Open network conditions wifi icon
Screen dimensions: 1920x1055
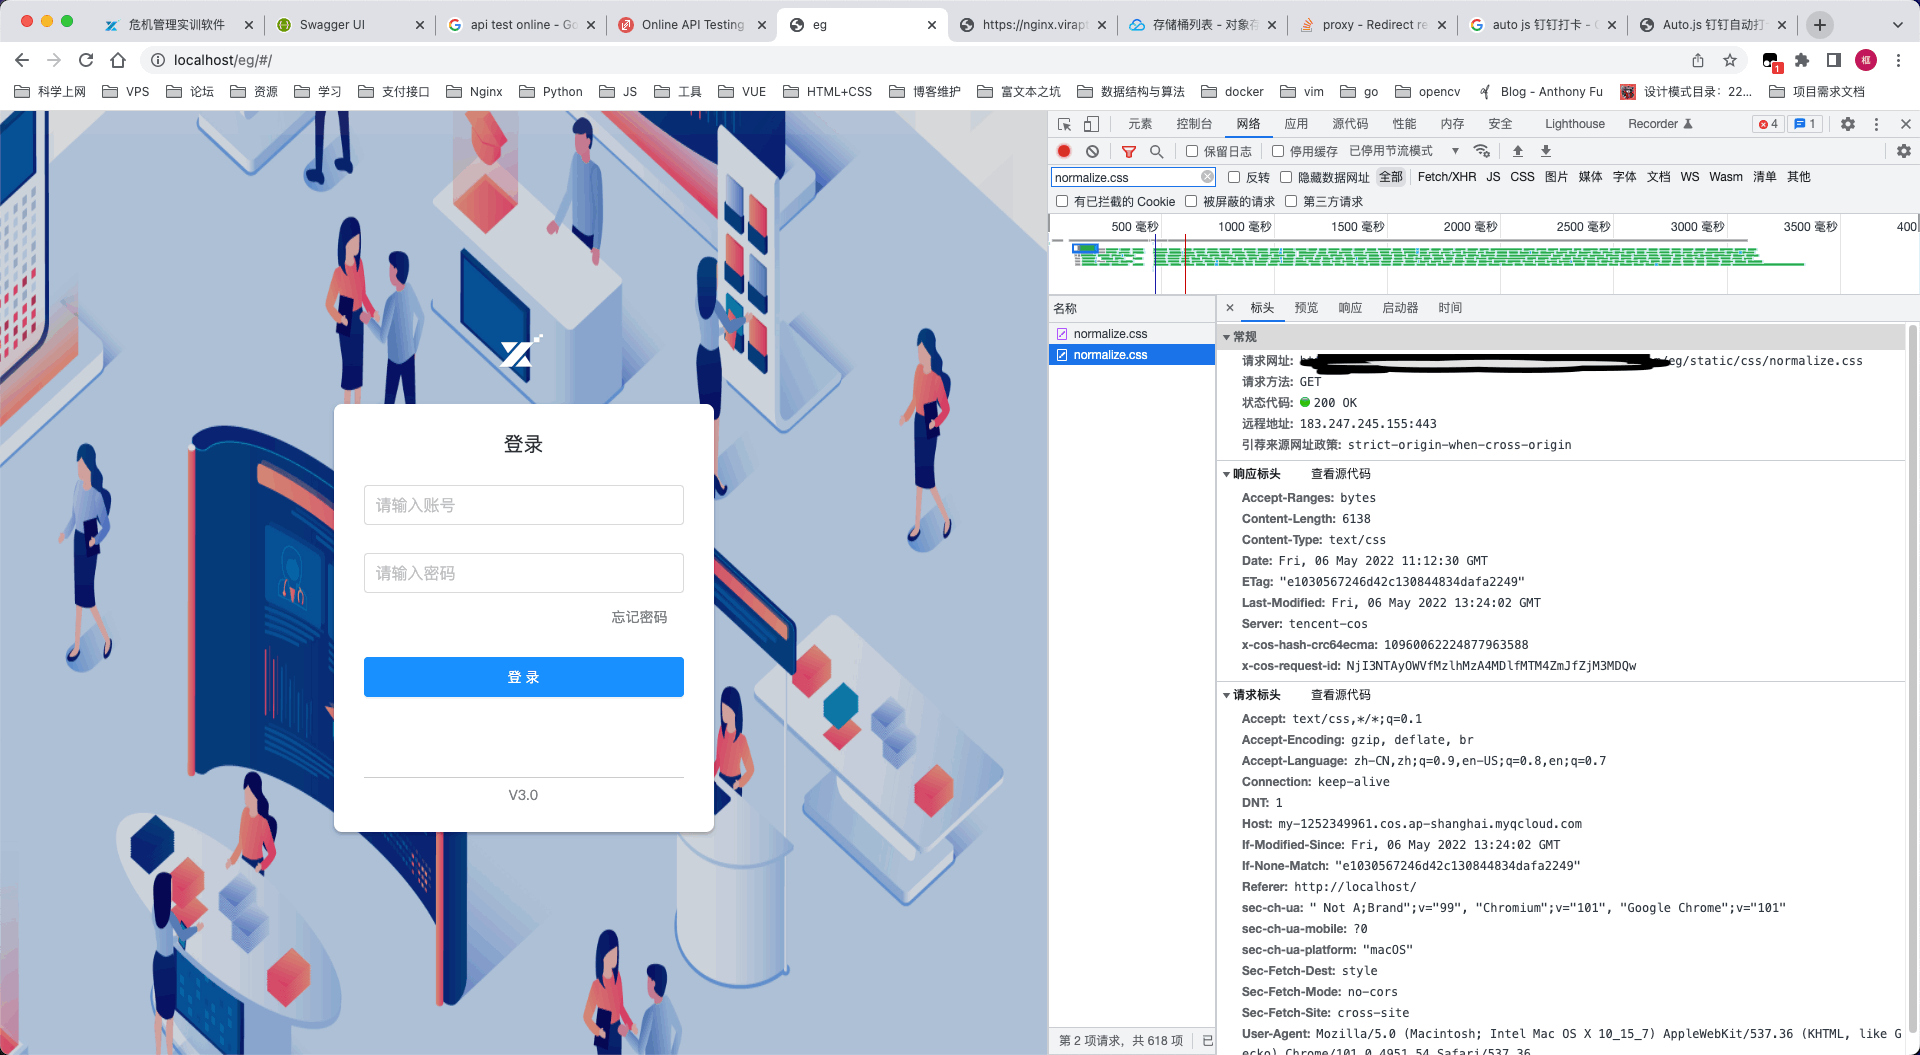point(1482,151)
